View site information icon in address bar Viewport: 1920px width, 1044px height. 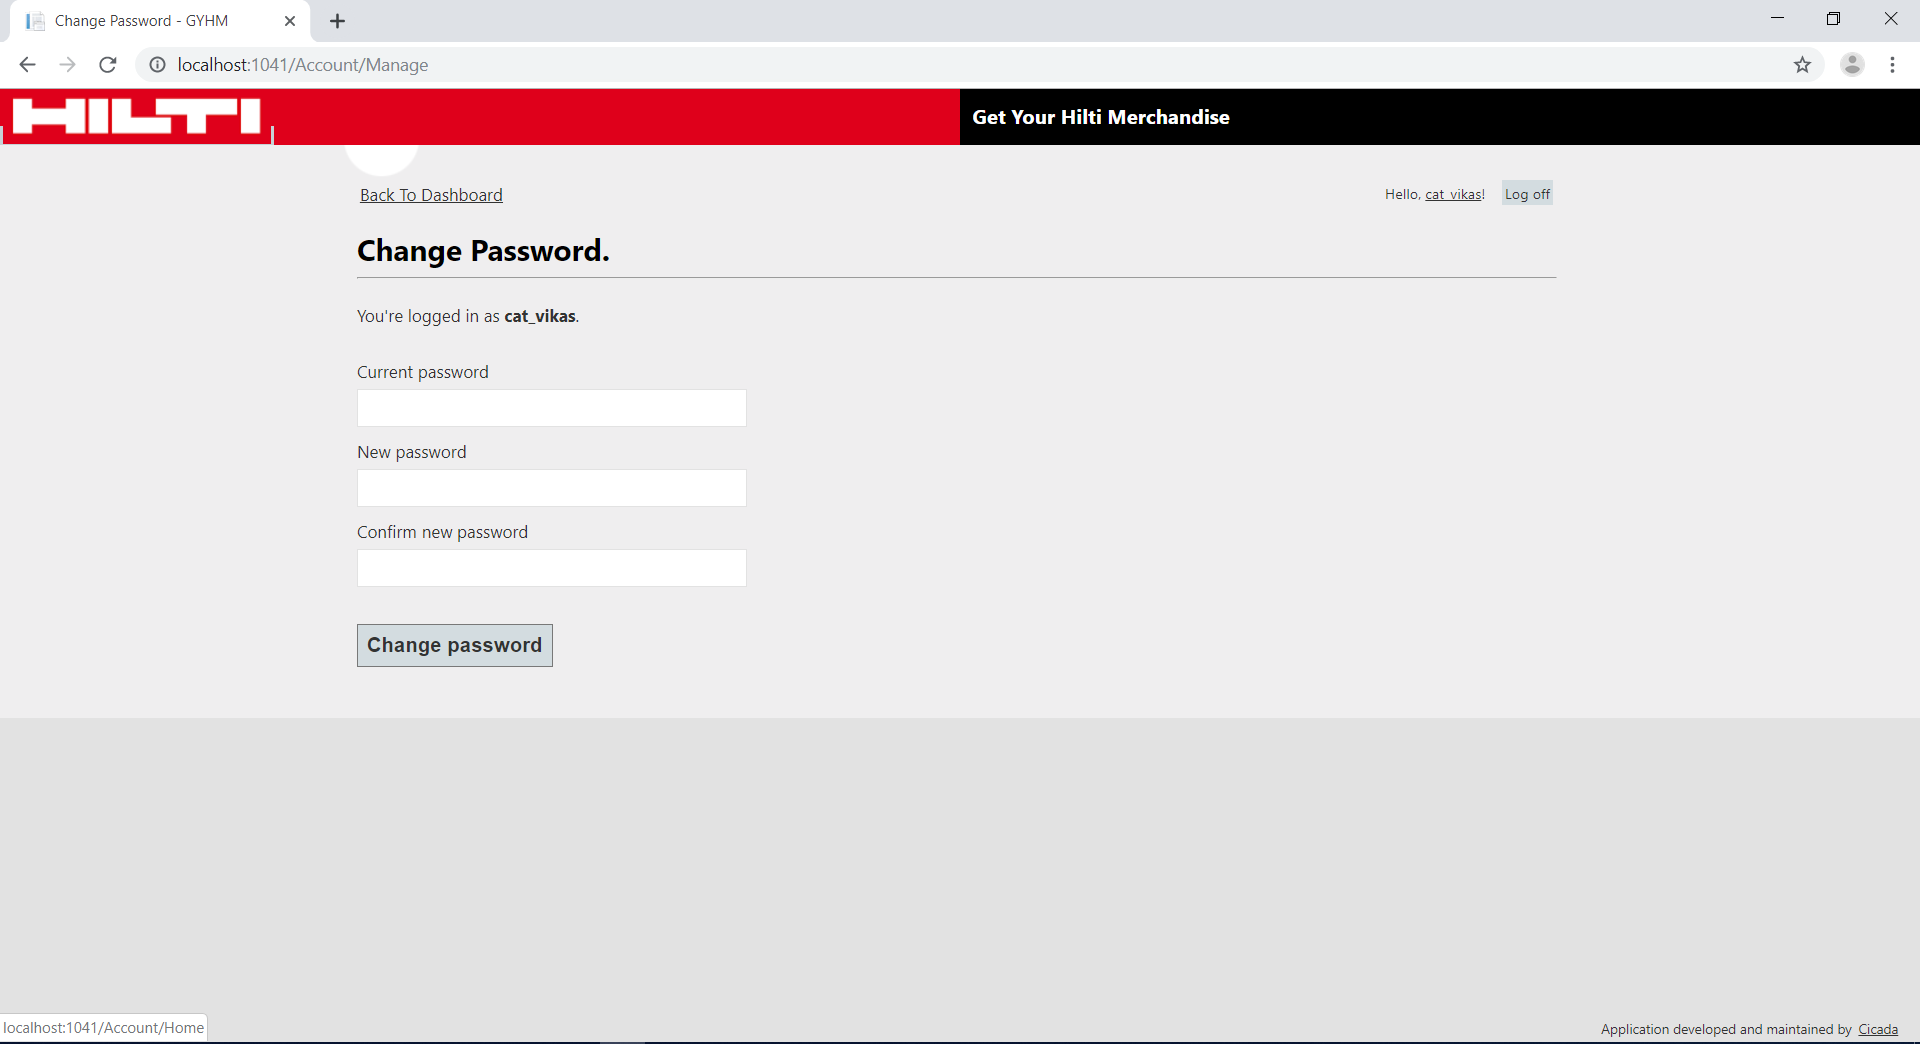157,65
